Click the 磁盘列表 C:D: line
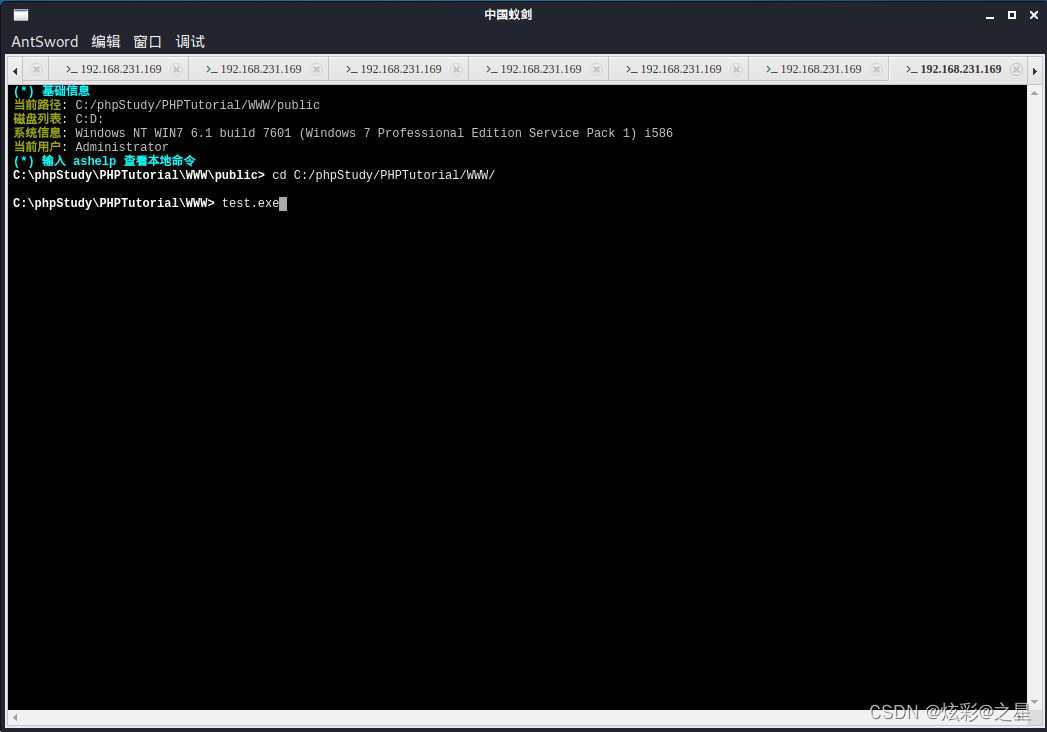This screenshot has height=732, width=1047. coord(58,119)
